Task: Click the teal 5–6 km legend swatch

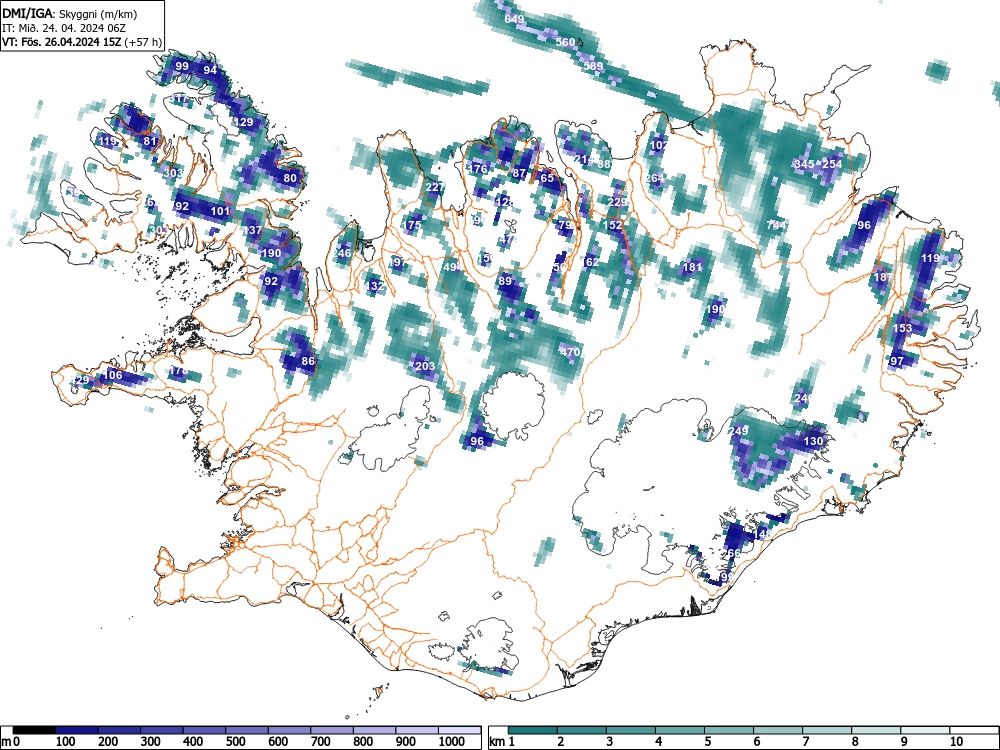Action: coord(729,730)
